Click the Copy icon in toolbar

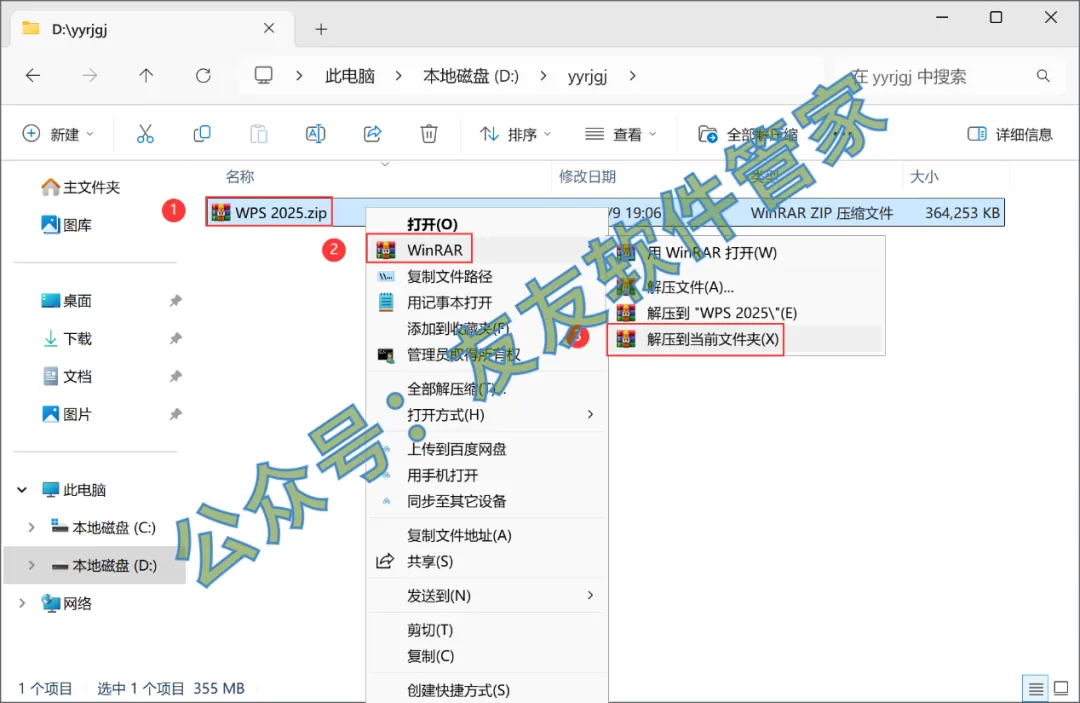click(x=202, y=134)
